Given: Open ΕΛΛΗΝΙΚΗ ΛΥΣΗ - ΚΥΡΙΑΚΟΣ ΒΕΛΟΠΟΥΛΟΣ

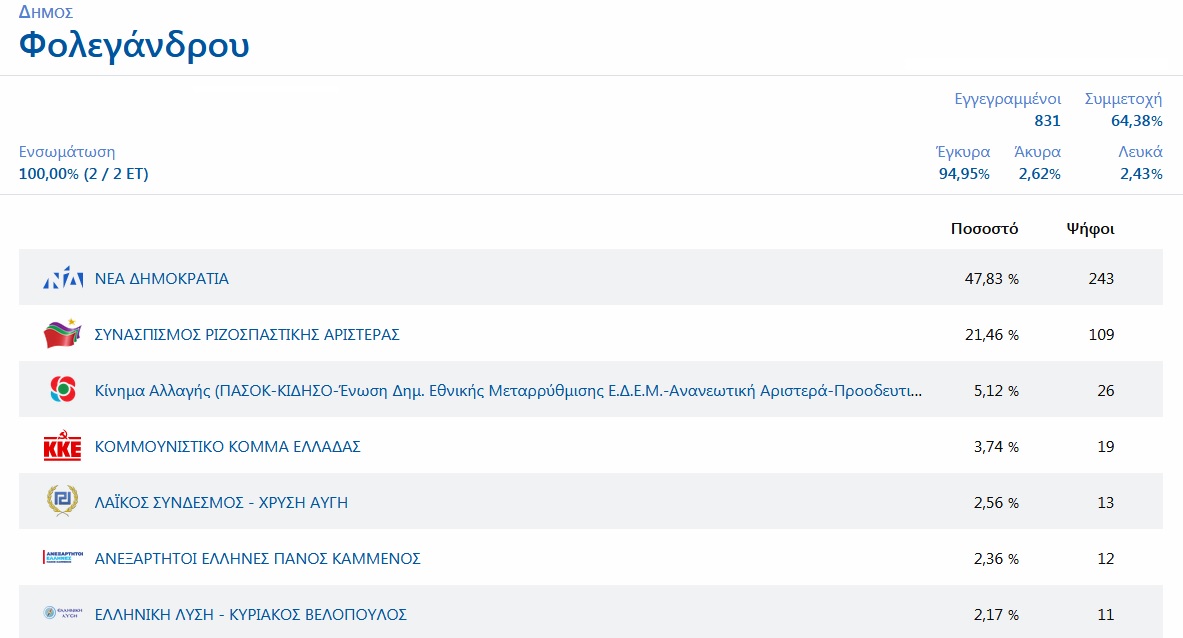Looking at the screenshot, I should point(250,615).
